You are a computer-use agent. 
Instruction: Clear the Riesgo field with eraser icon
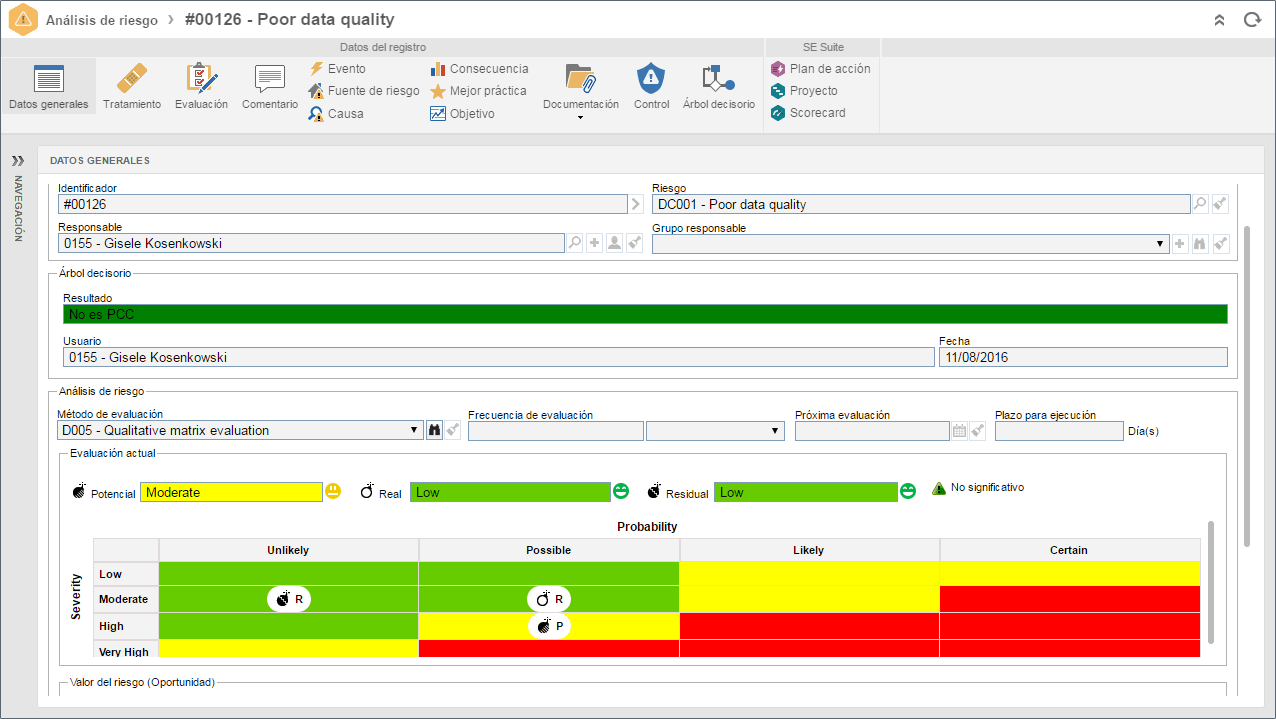click(1220, 204)
